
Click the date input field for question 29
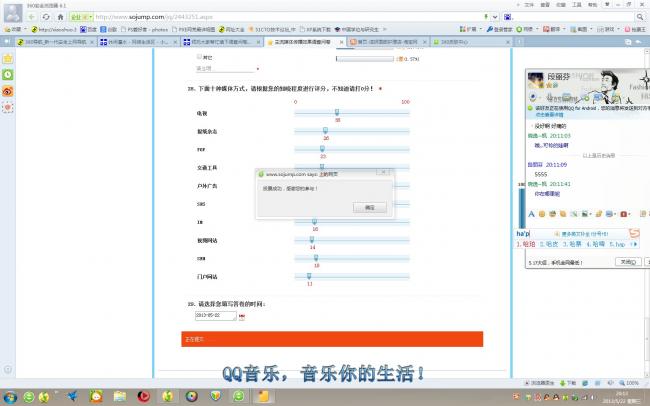tap(216, 316)
